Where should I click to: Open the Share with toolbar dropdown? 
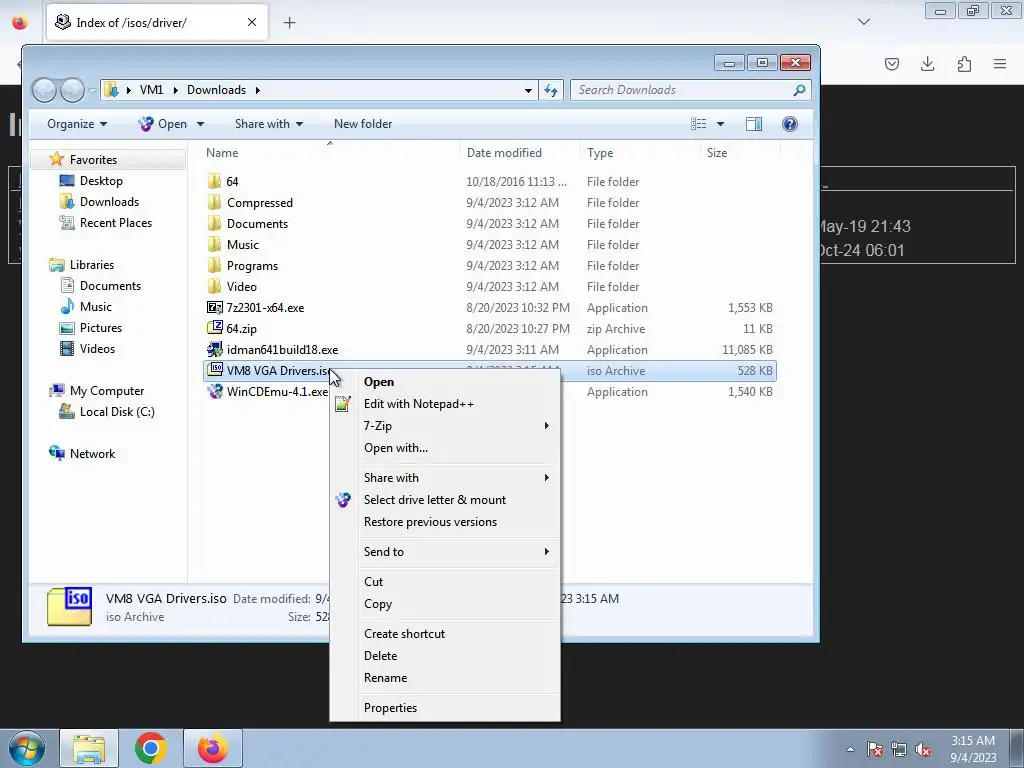269,124
